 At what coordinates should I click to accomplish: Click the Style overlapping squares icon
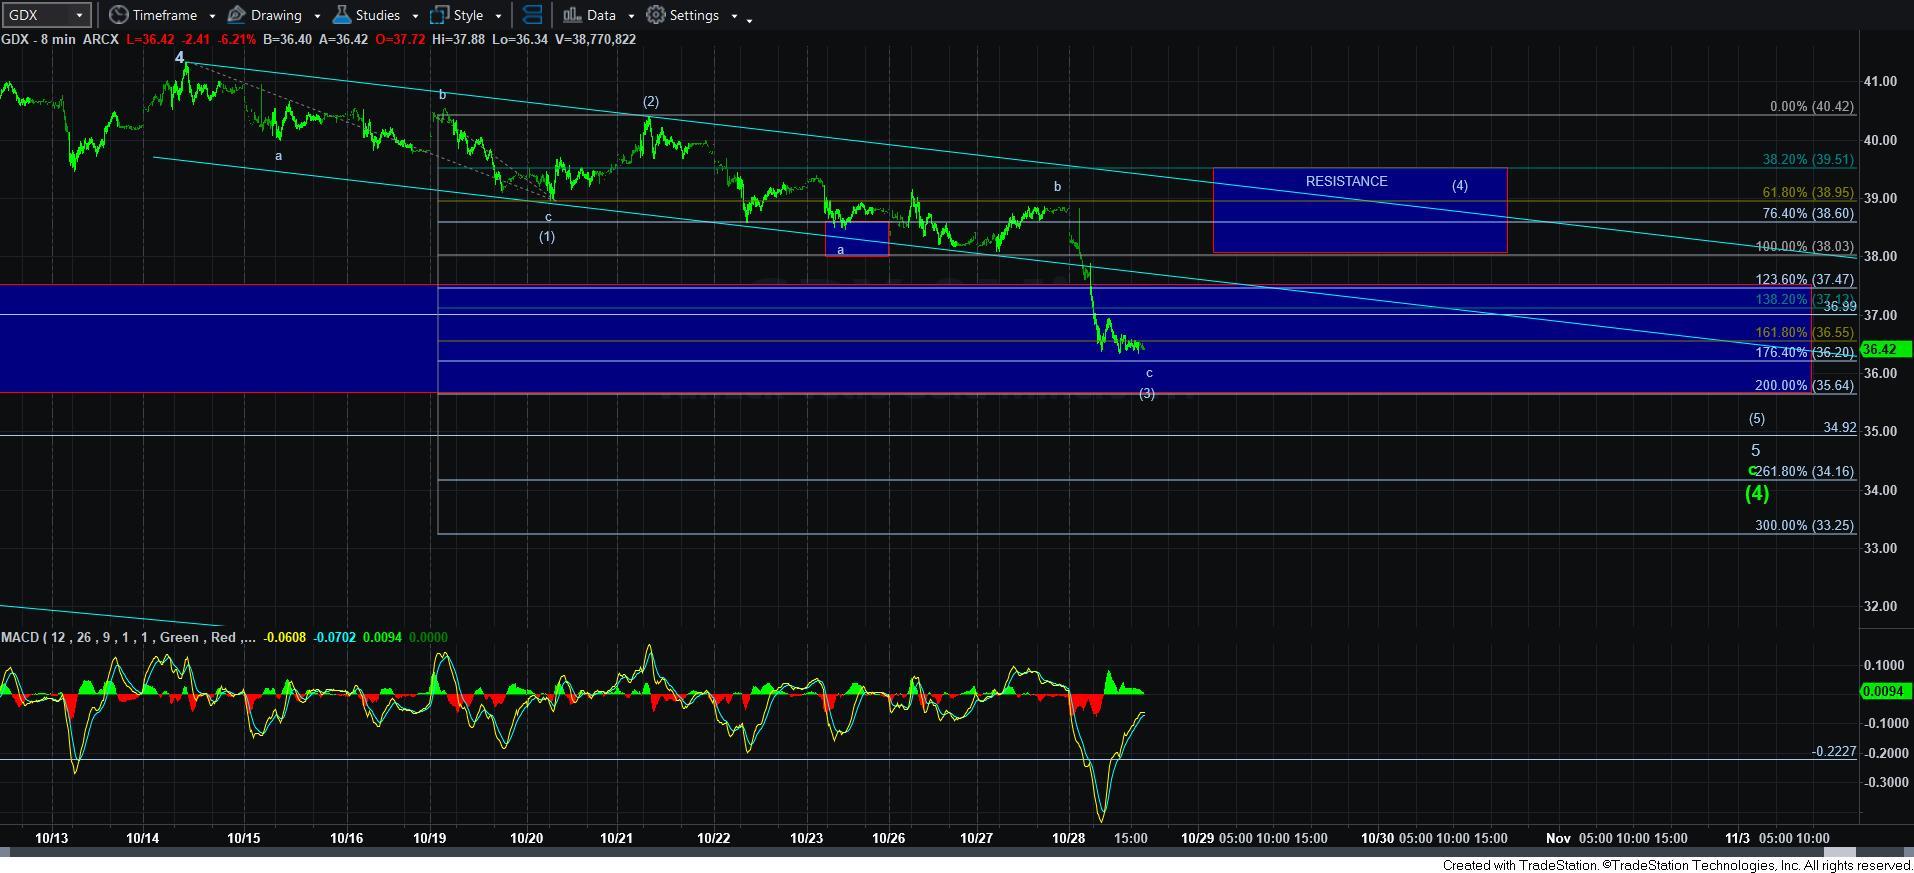(x=439, y=15)
